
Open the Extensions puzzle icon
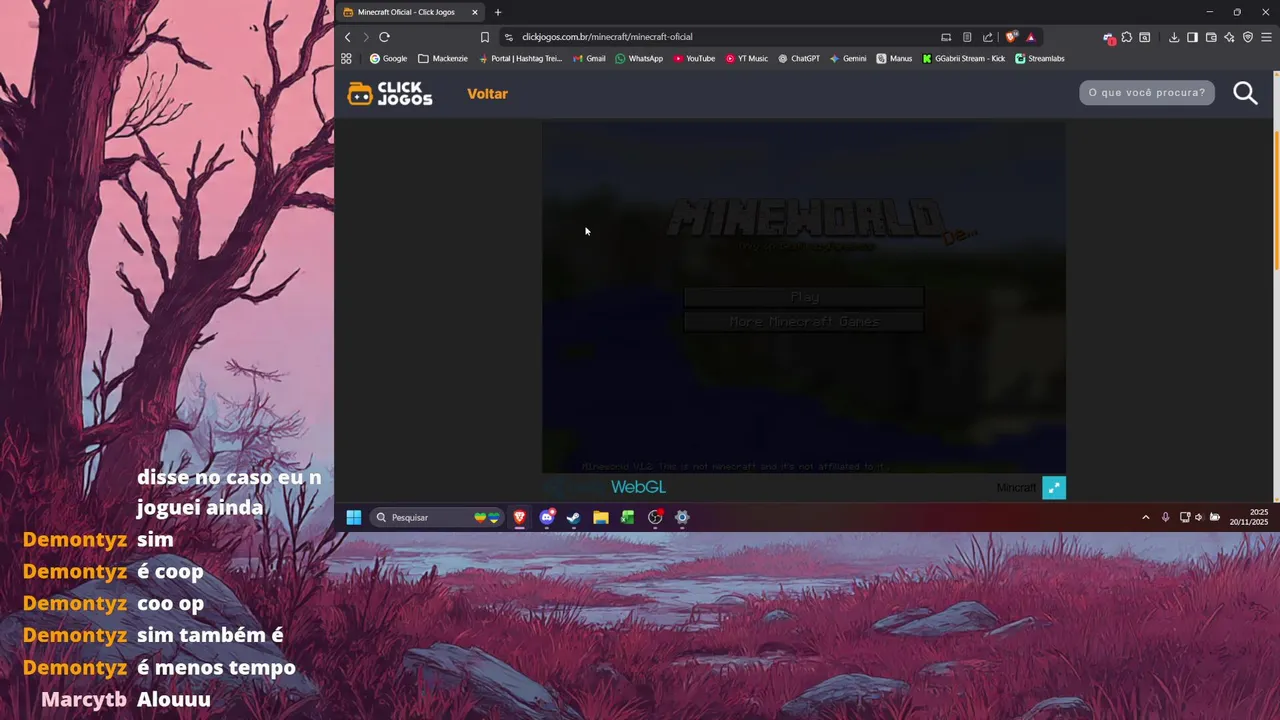[1127, 37]
